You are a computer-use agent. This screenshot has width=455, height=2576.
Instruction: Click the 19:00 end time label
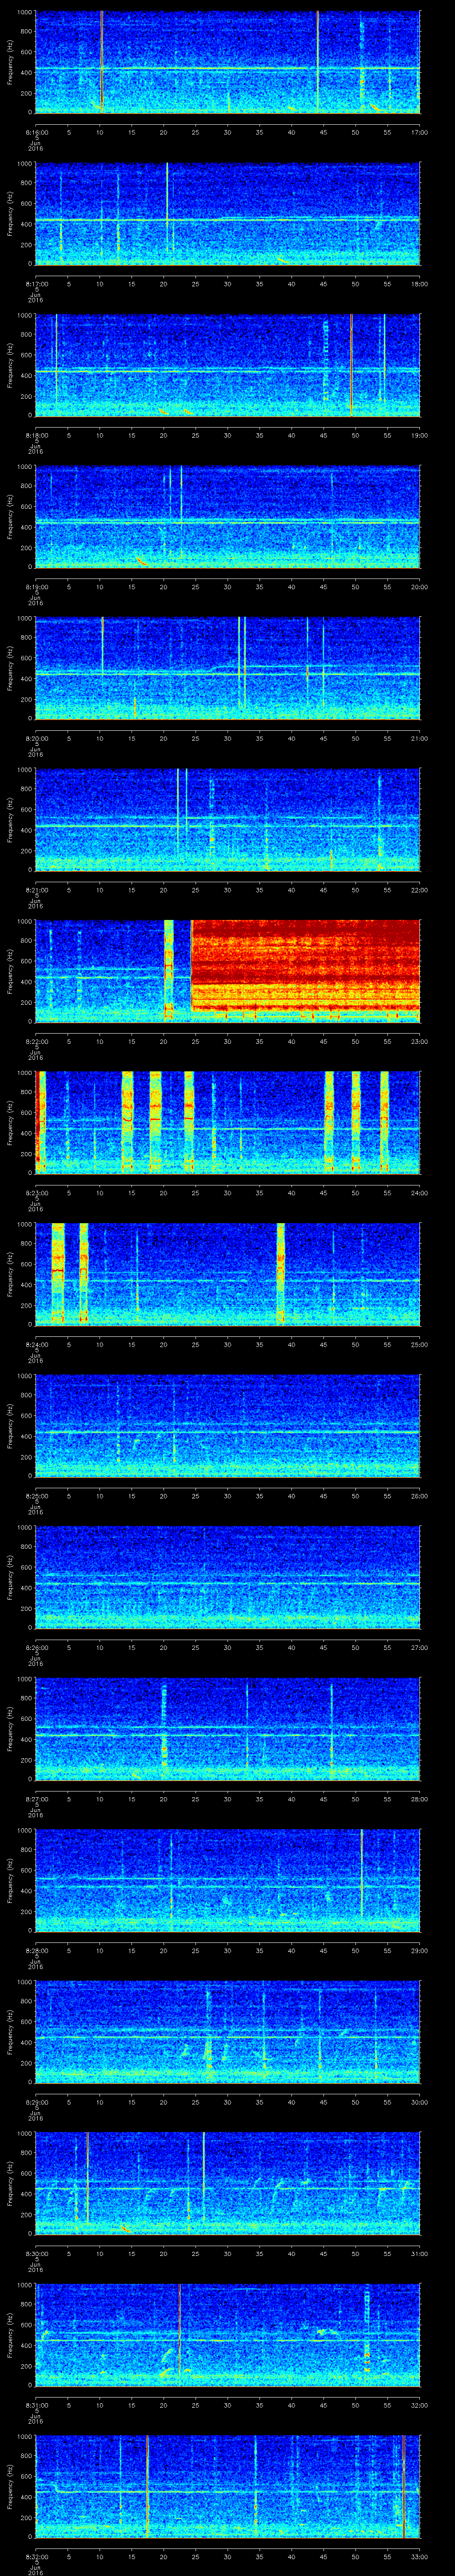click(420, 435)
